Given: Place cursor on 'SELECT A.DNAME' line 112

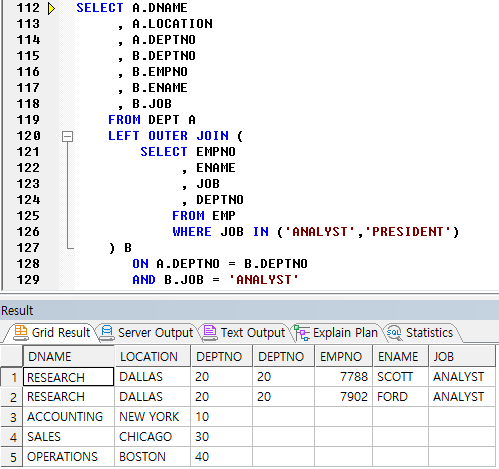Looking at the screenshot, I should [x=132, y=8].
